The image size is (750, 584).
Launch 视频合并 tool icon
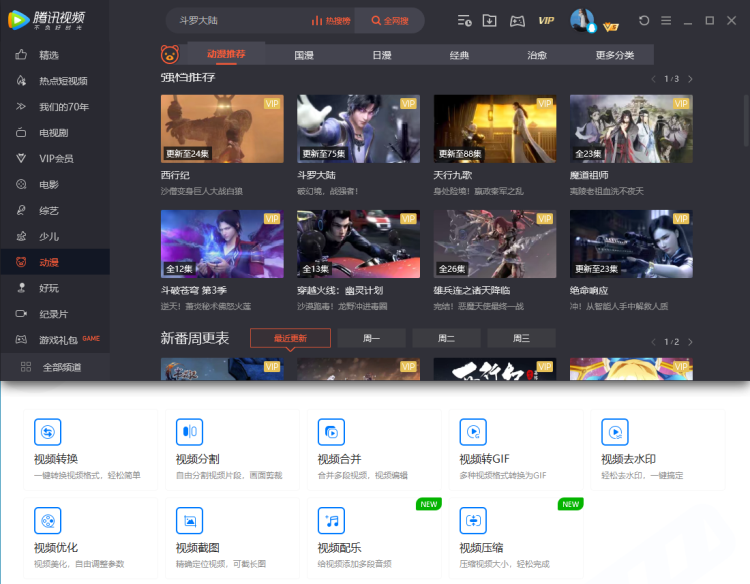331,432
